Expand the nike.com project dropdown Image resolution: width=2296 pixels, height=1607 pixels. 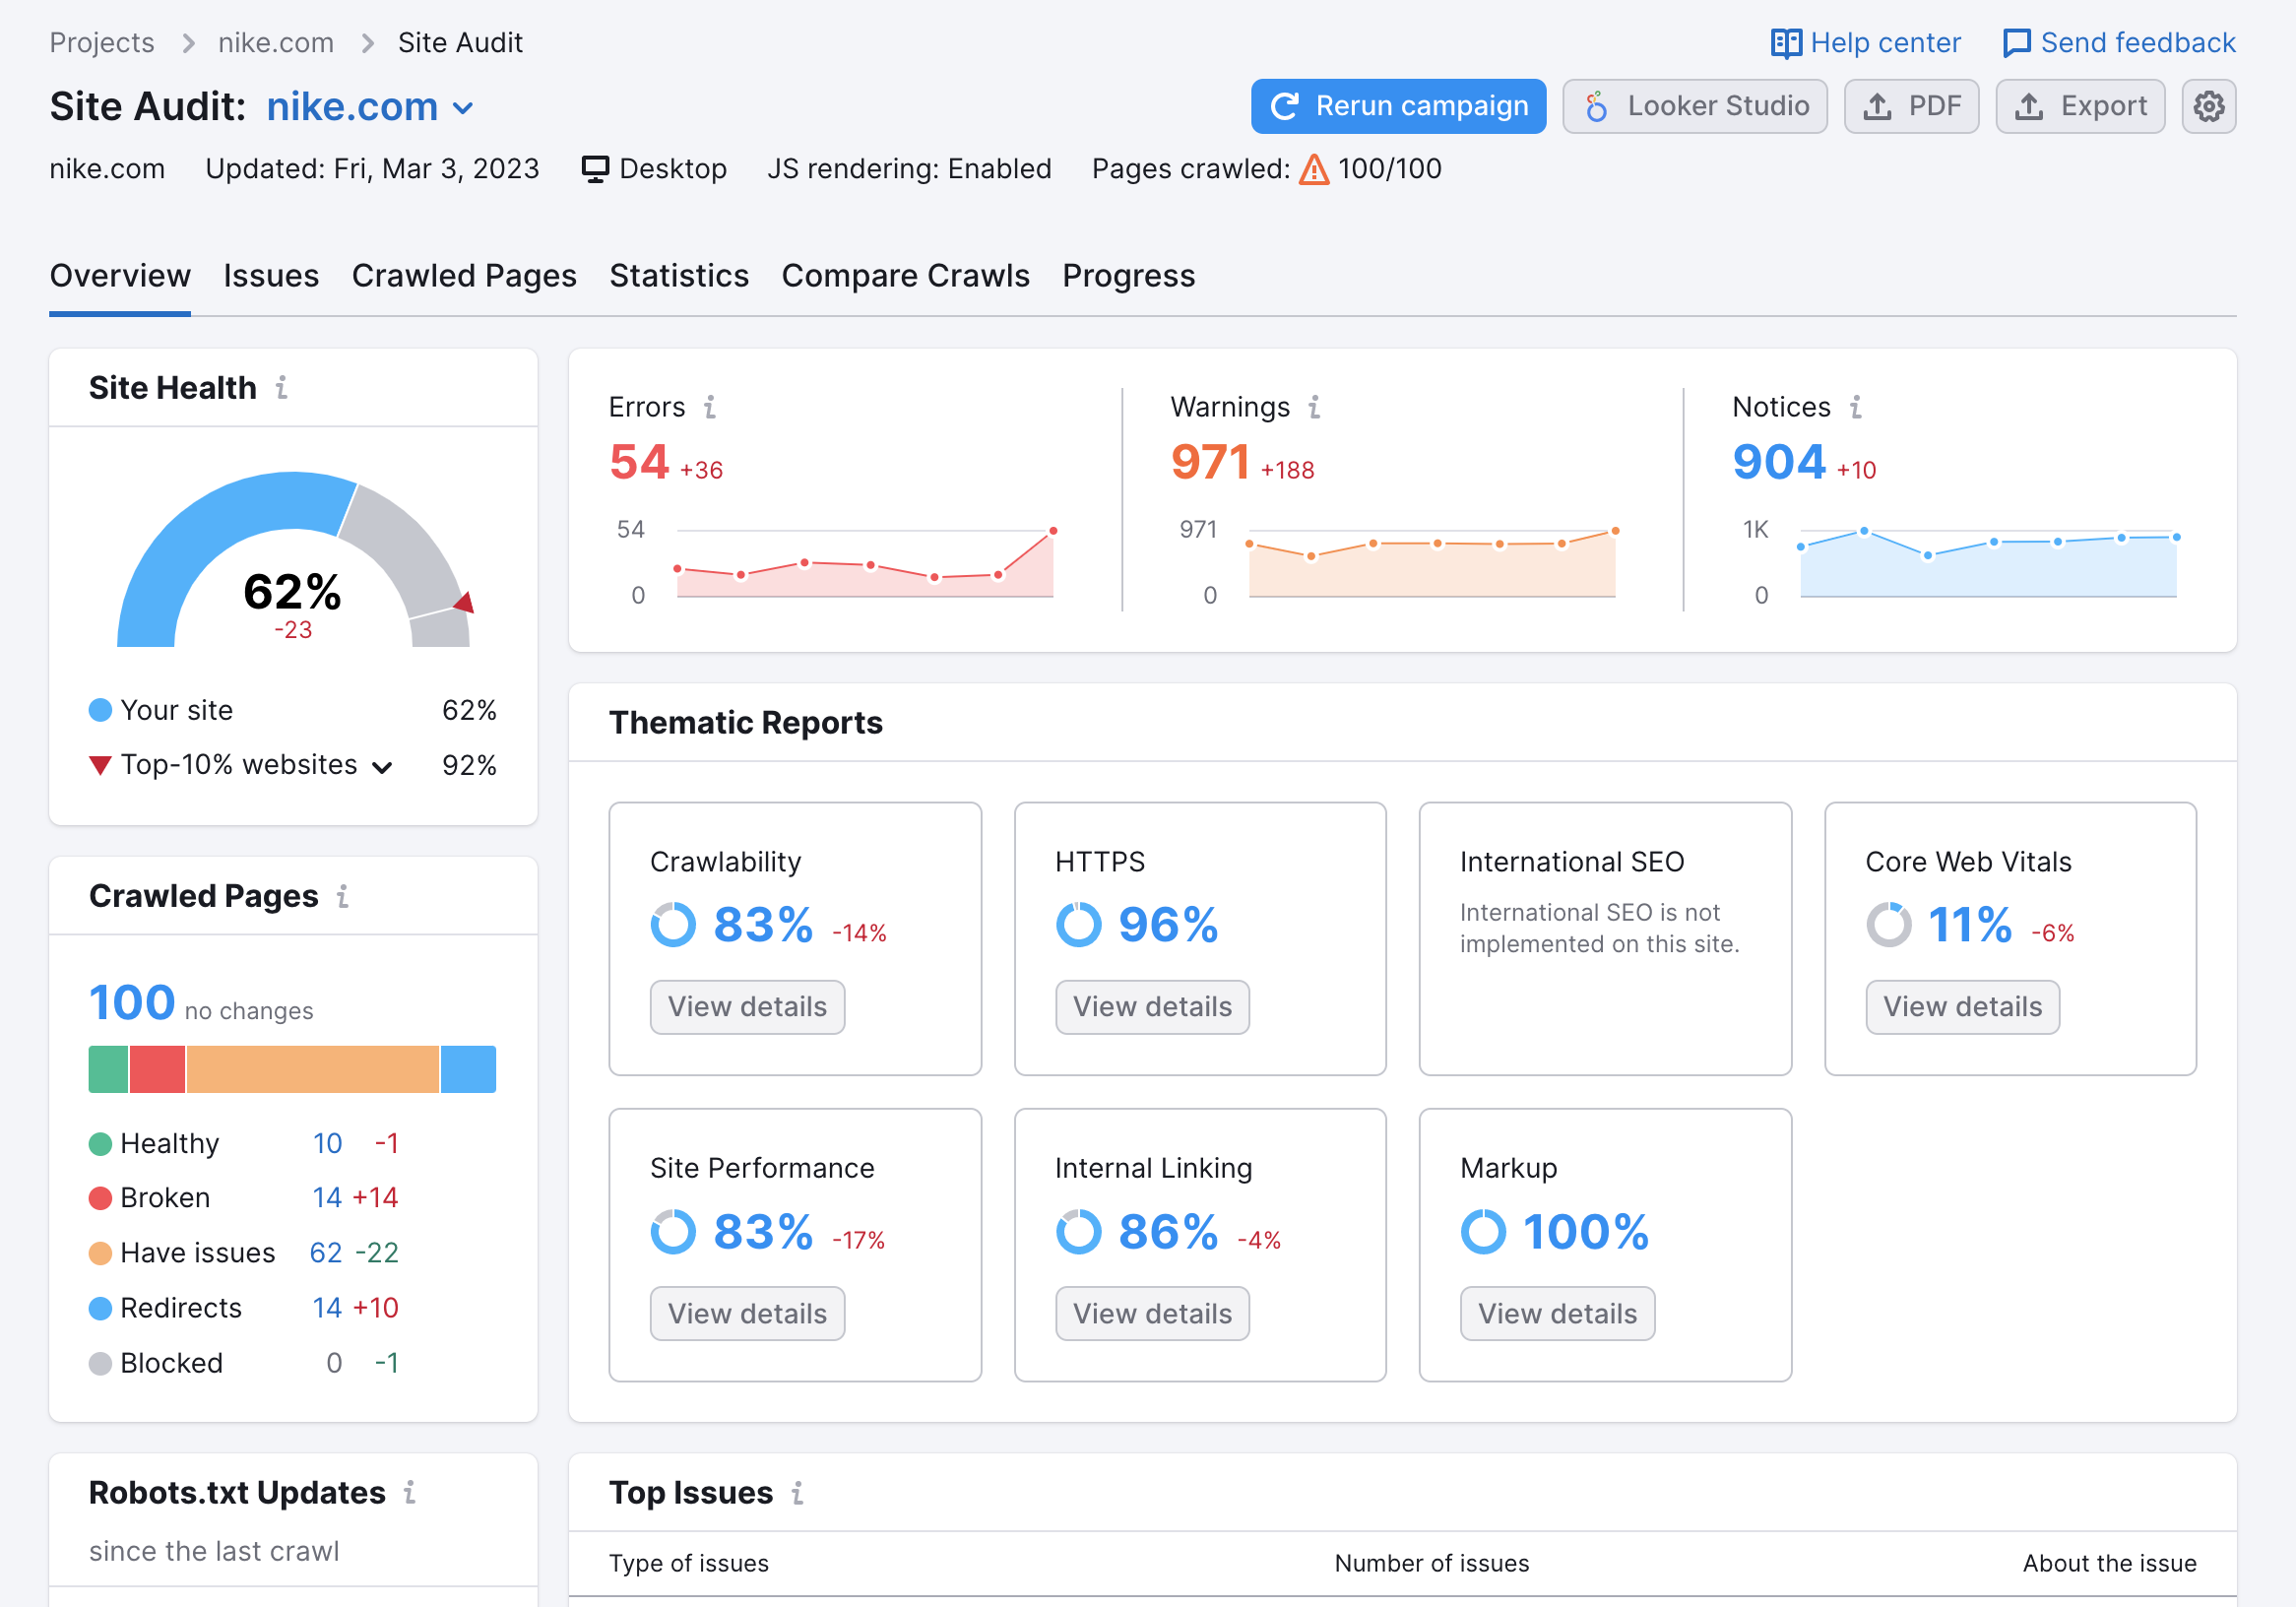coord(463,108)
